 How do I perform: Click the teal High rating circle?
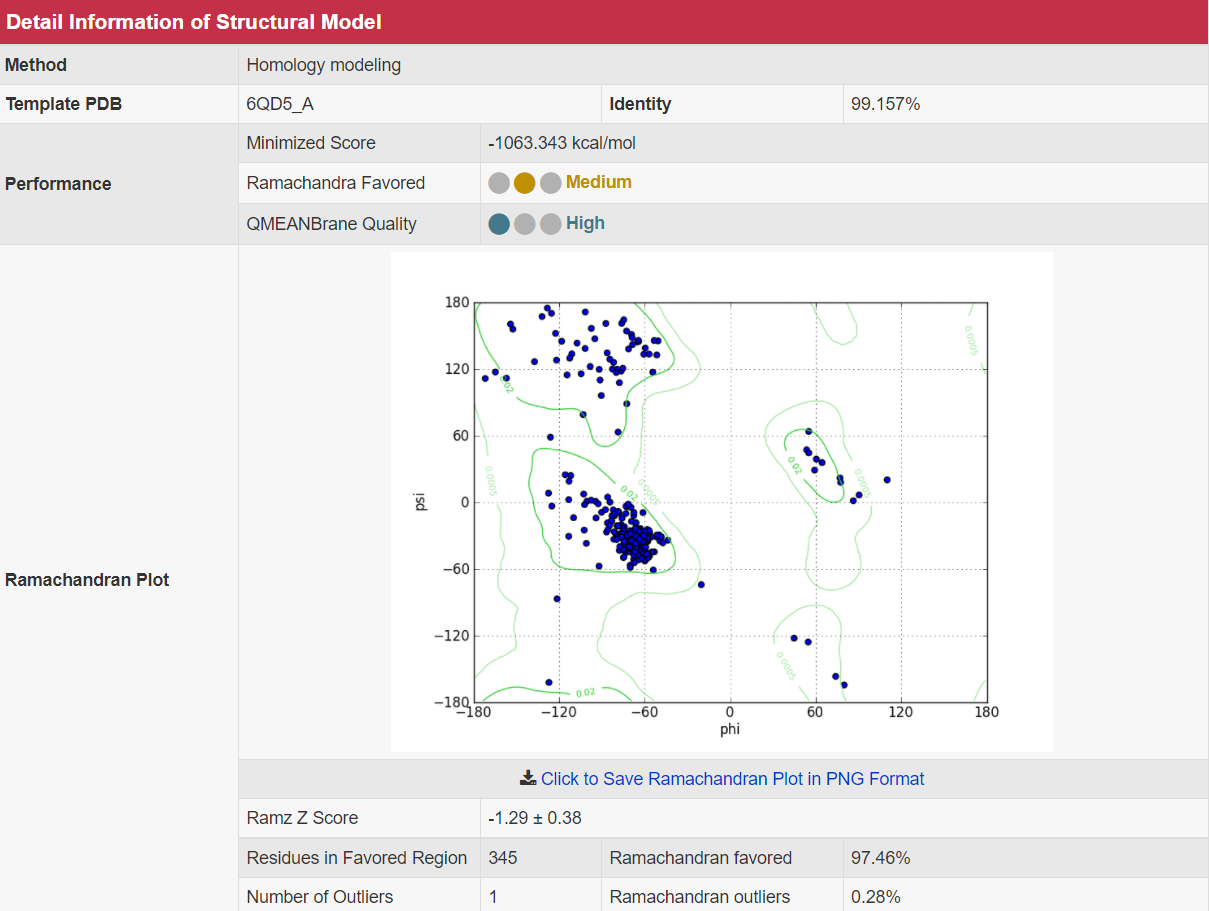[x=499, y=224]
